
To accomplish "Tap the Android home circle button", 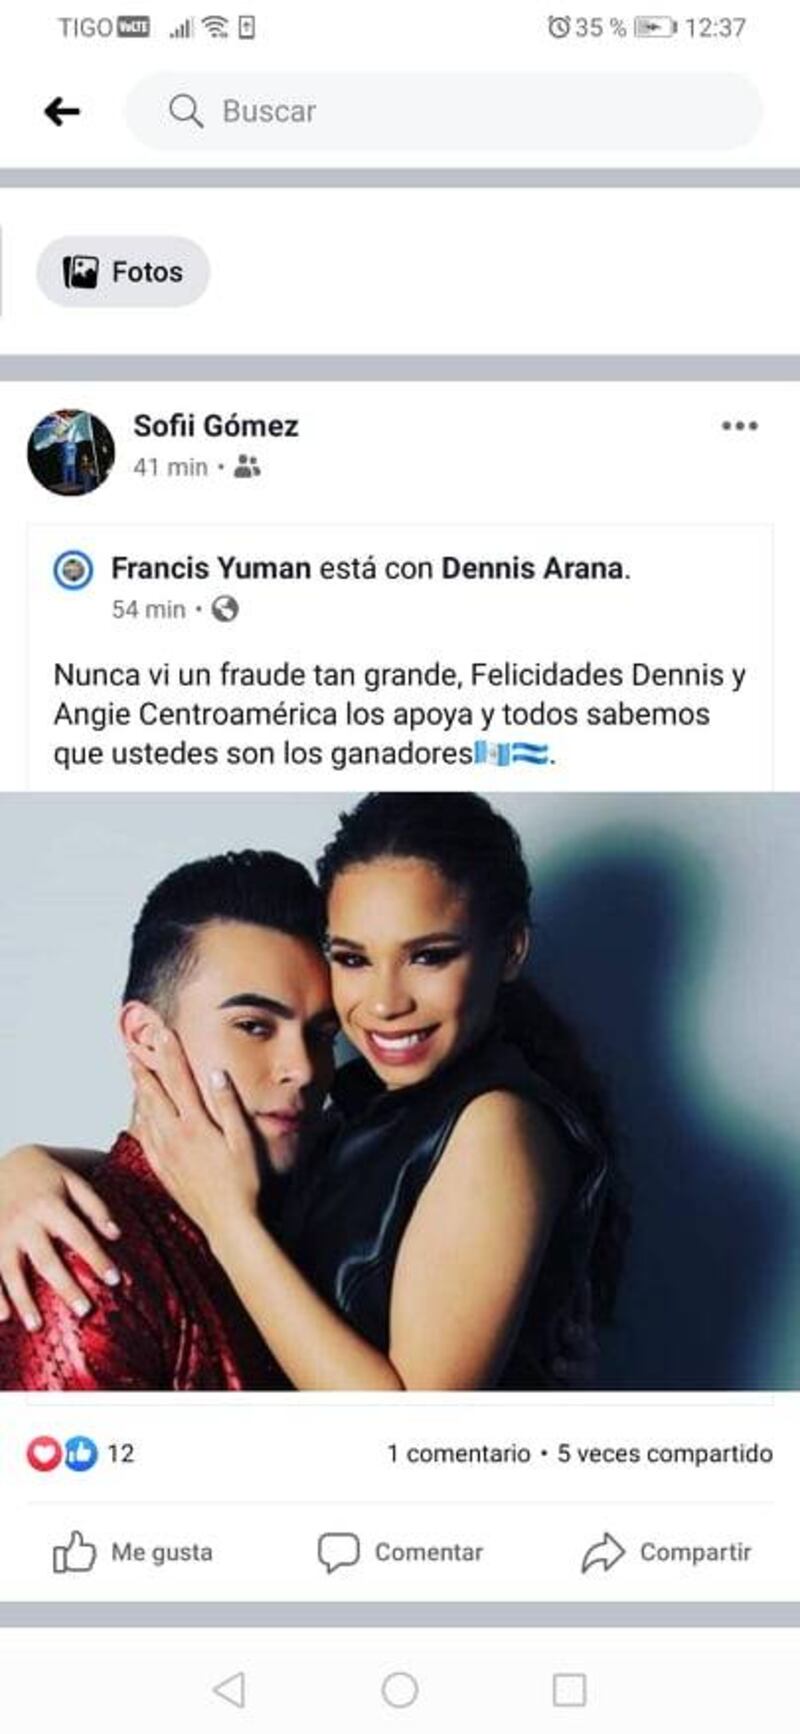I will (400, 1690).
